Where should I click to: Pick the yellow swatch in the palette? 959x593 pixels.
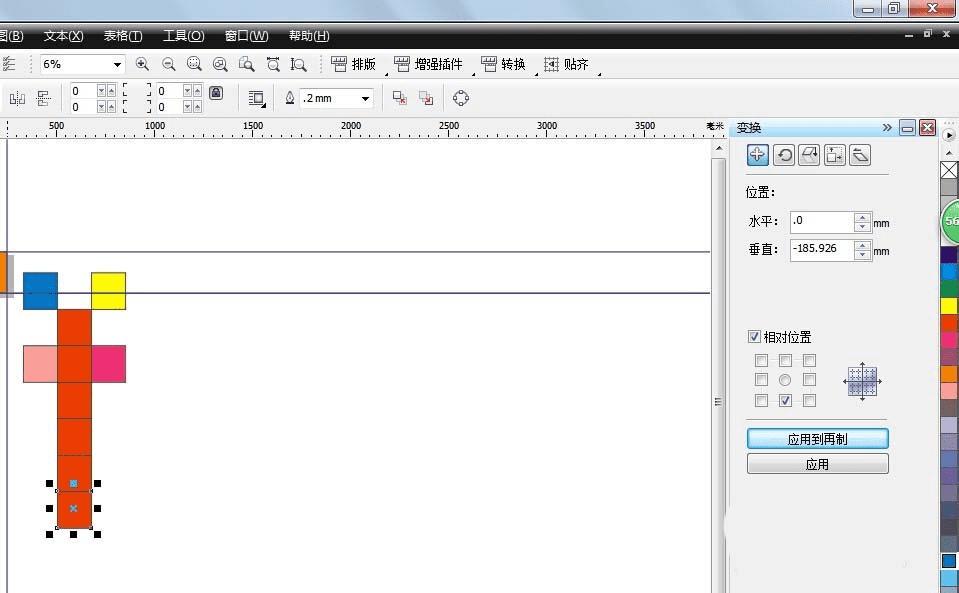coord(949,305)
